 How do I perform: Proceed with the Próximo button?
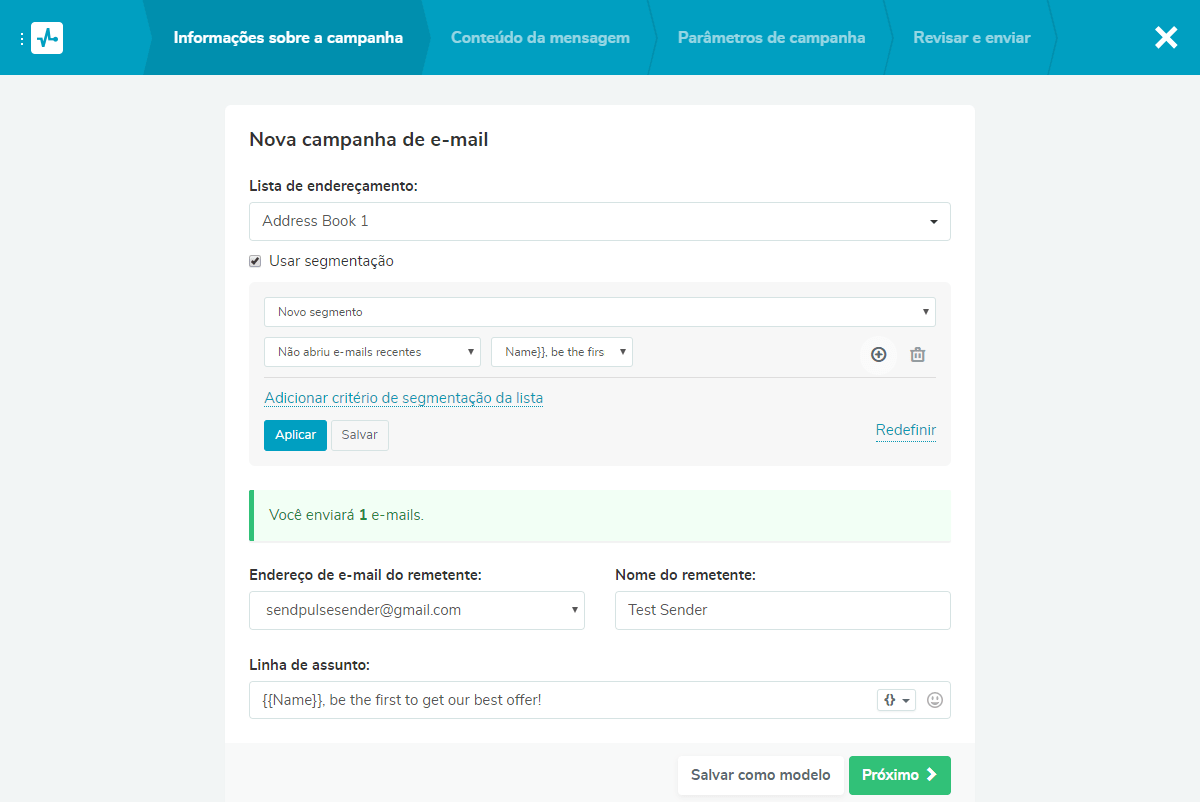[x=900, y=775]
